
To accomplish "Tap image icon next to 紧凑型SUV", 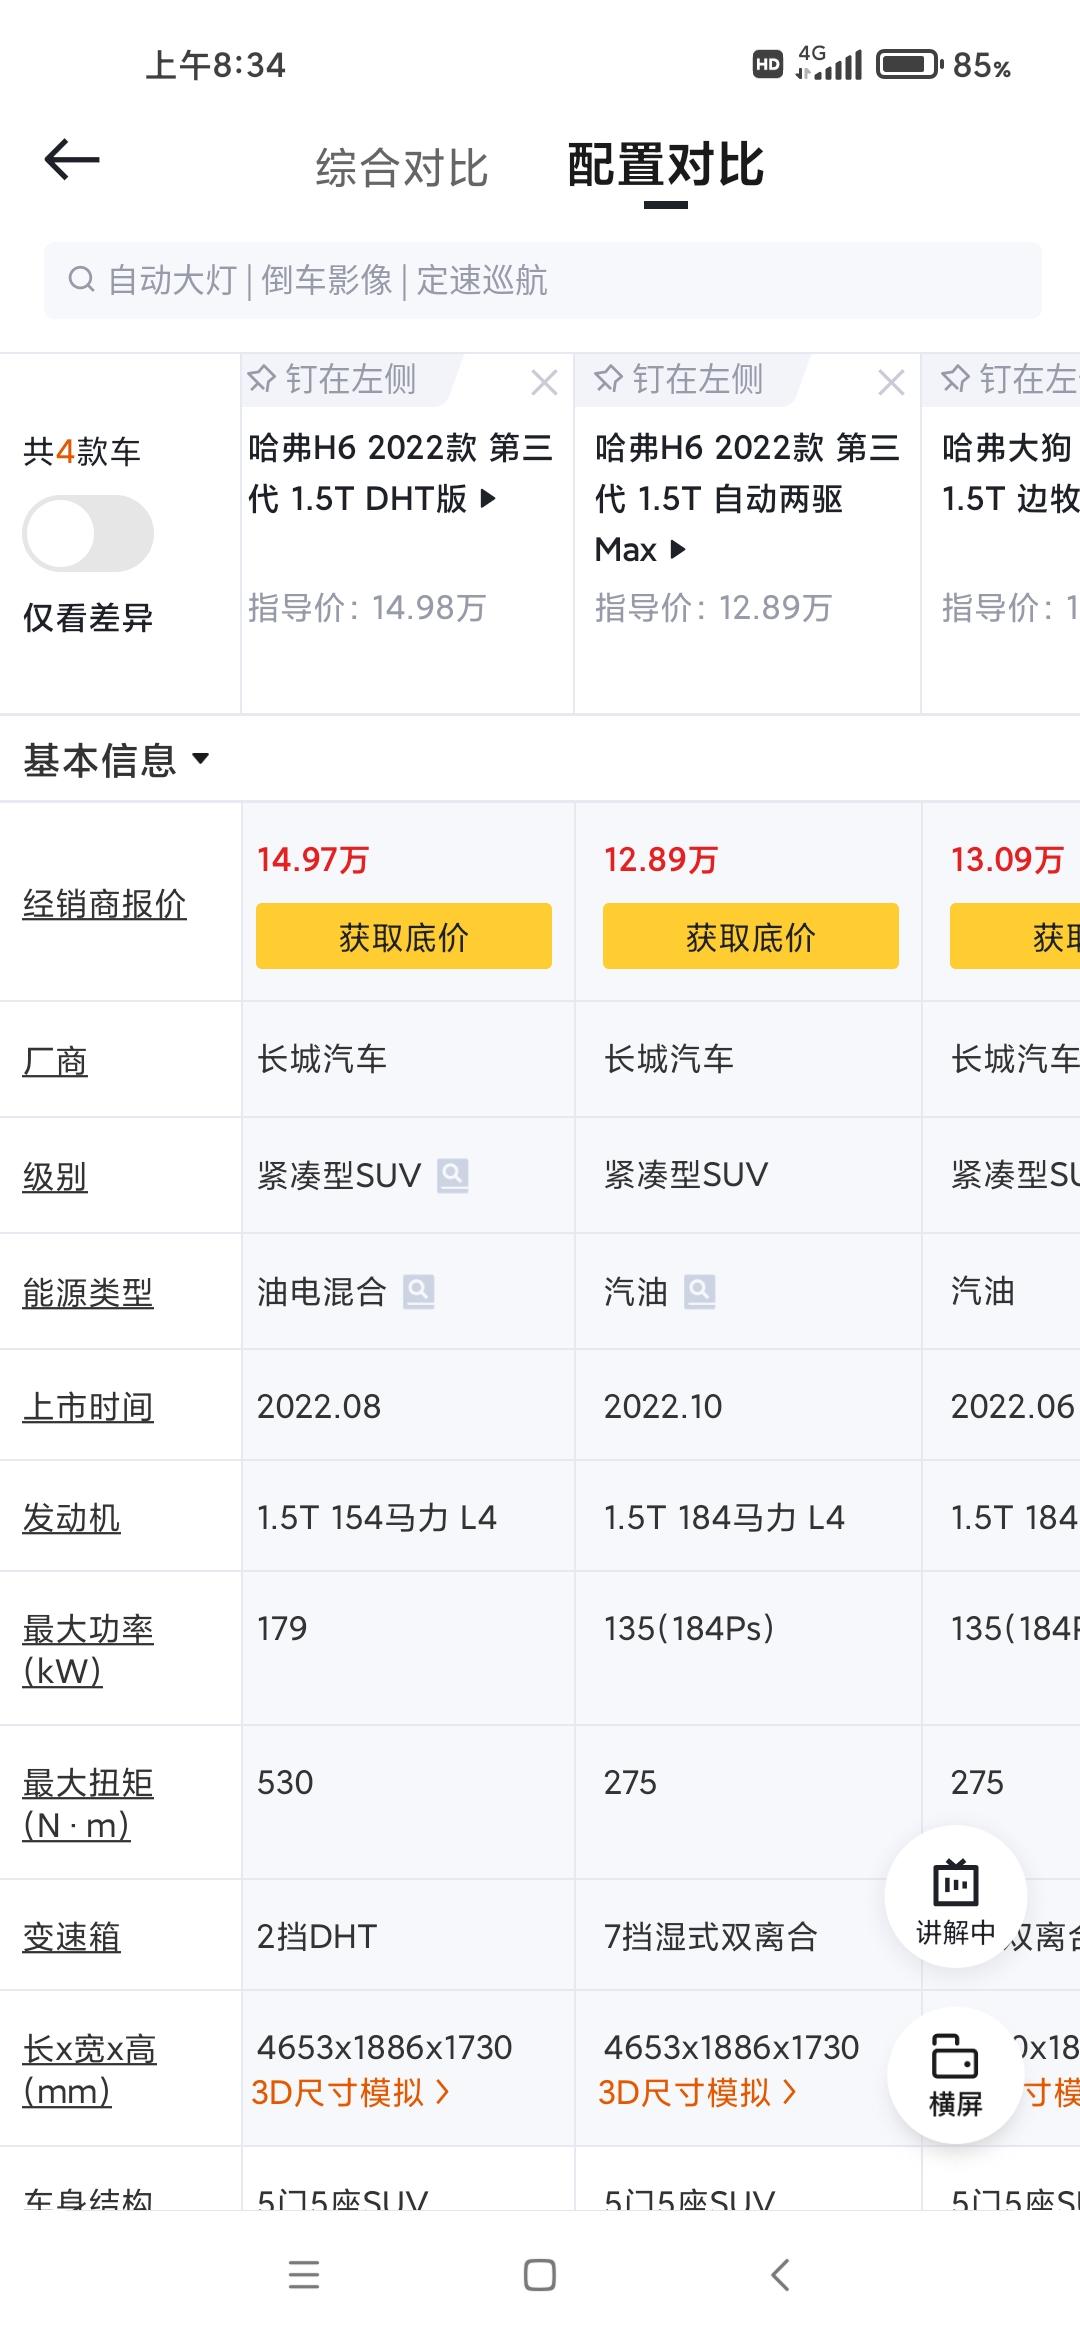I will tap(453, 1174).
